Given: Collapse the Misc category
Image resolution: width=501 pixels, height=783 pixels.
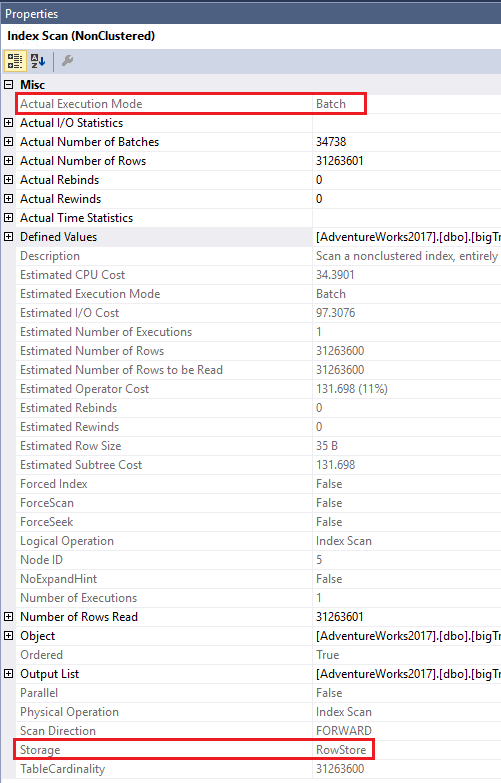Looking at the screenshot, I should [8, 84].
